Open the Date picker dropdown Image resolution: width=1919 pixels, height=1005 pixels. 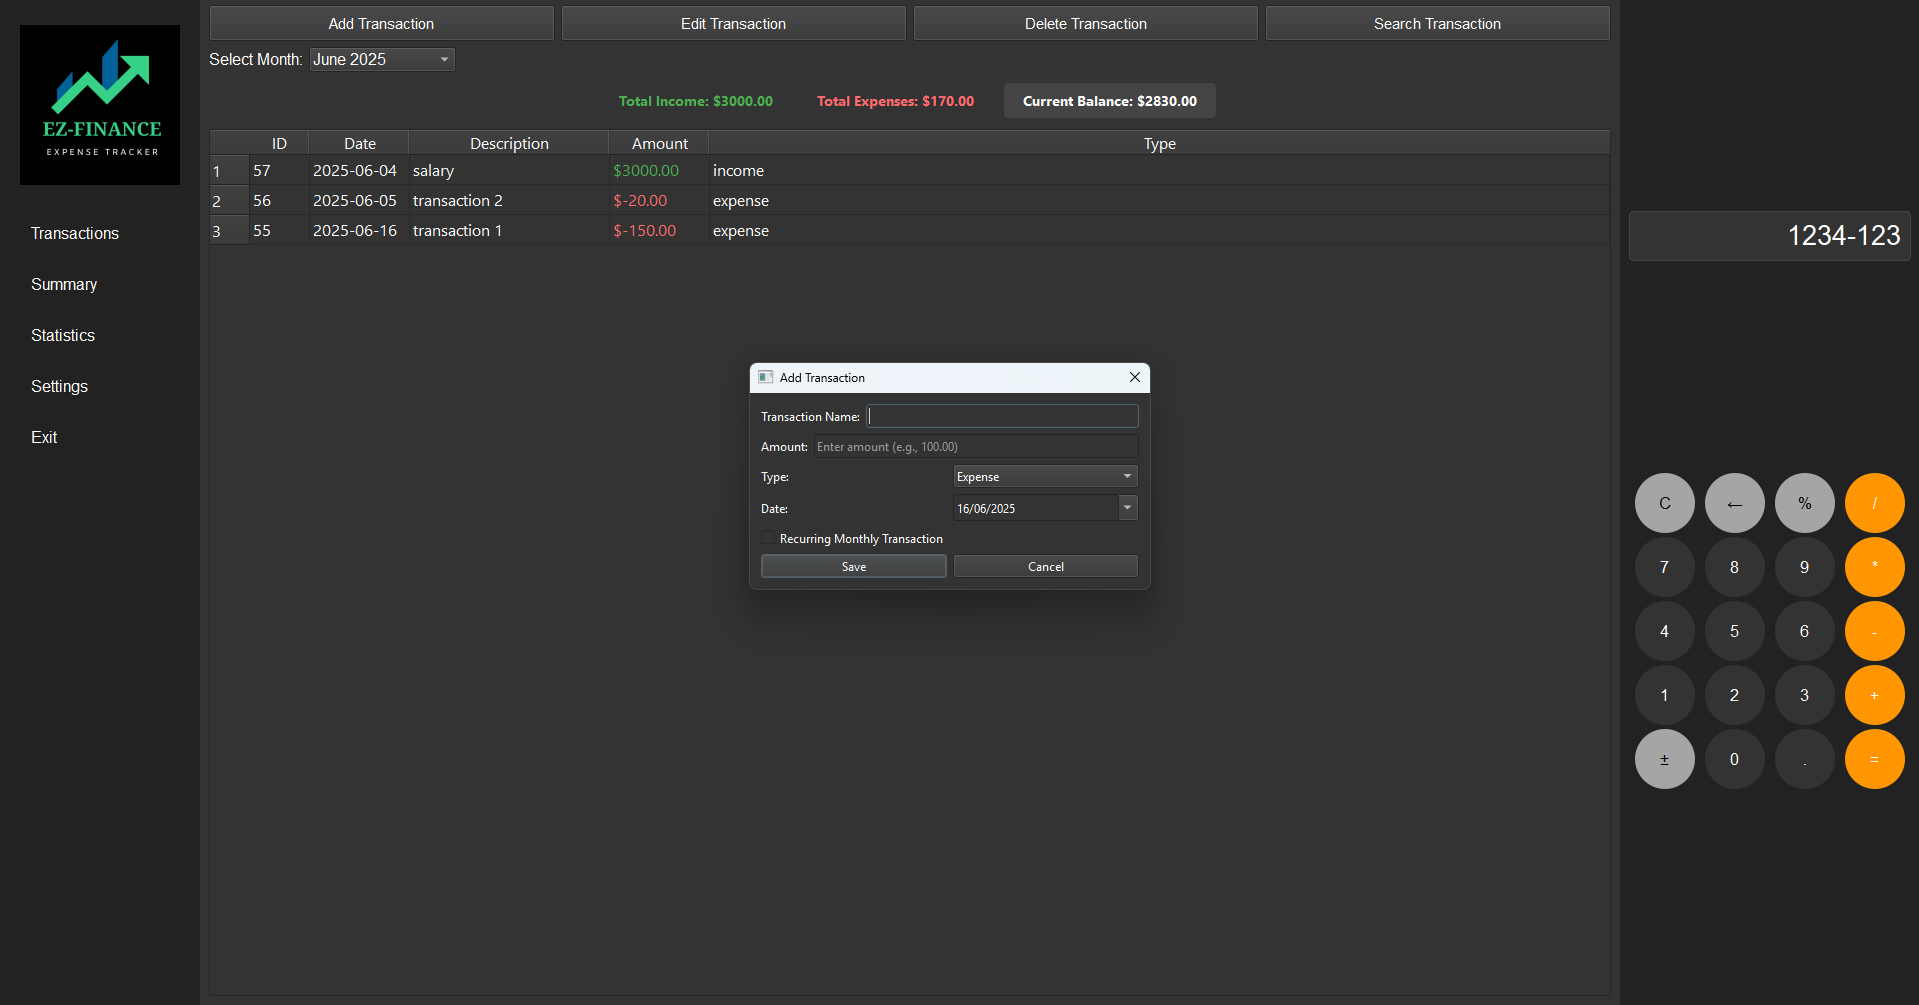pos(1127,508)
